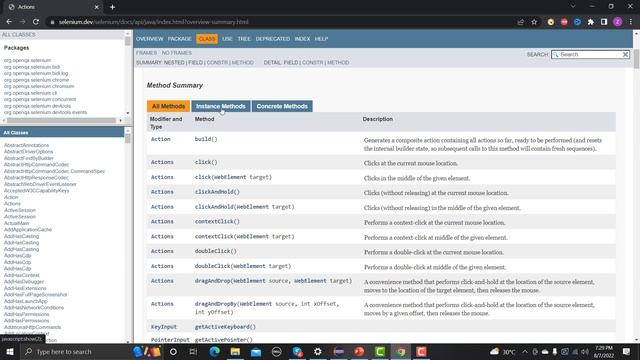Open the purple profile avatar
The height and width of the screenshot is (360, 640).
click(618, 22)
